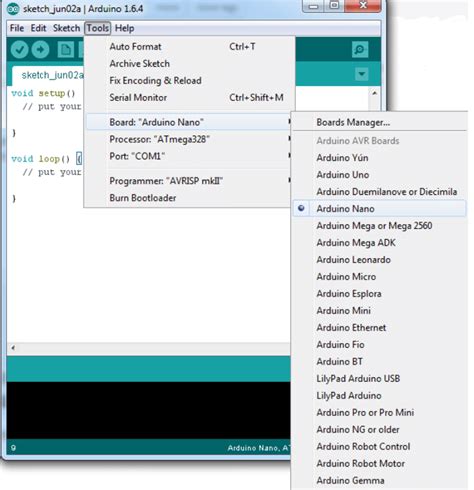The image size is (474, 490).
Task: Select Arduino Yún board
Action: tap(379, 158)
